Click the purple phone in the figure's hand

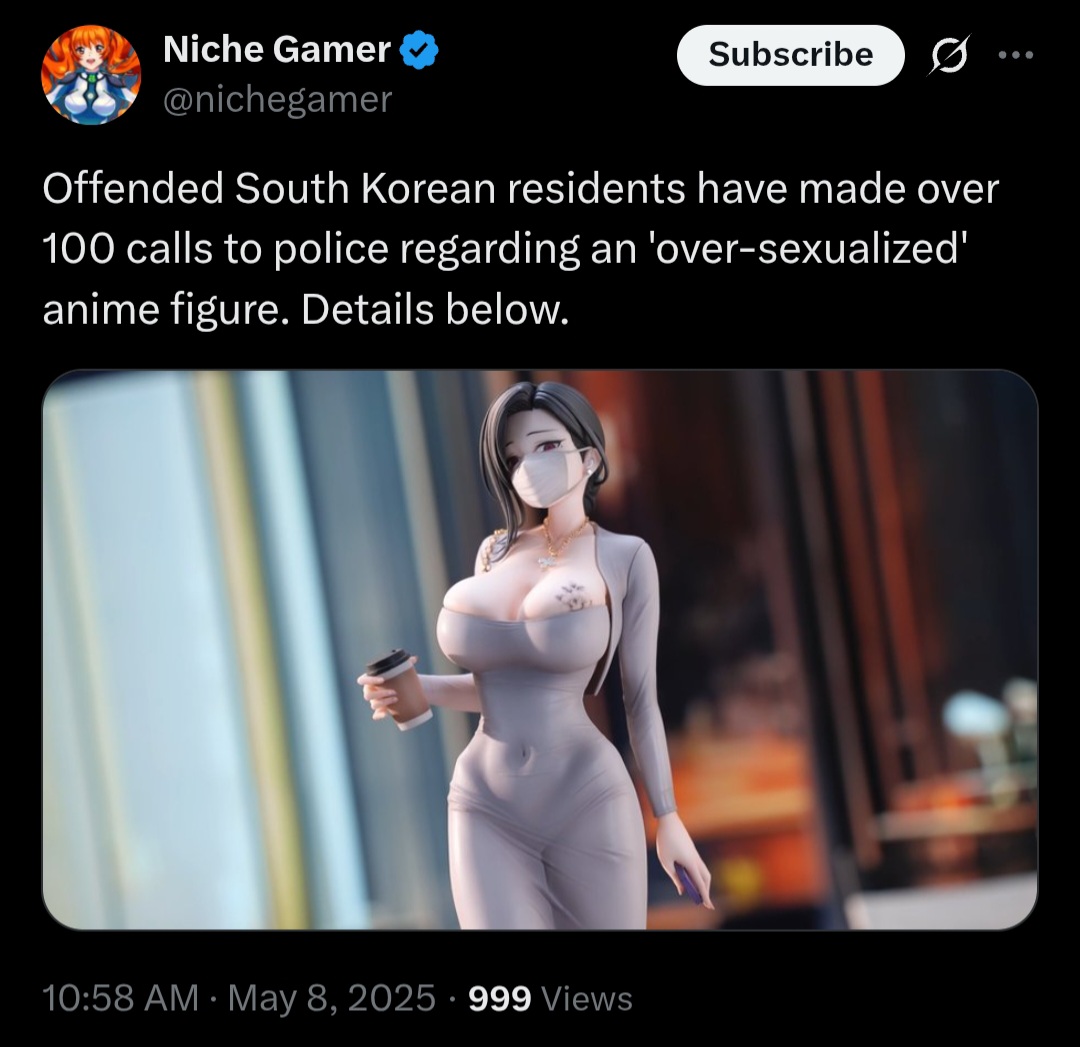[x=689, y=884]
